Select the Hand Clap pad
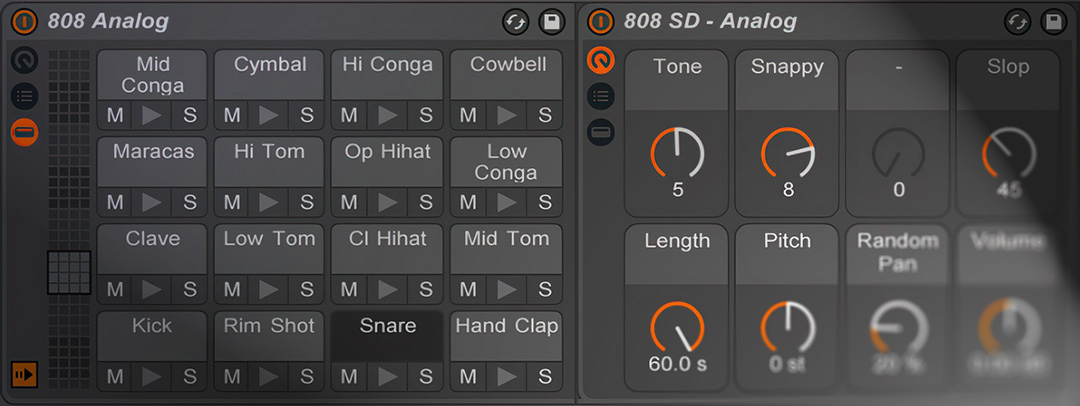 [506, 336]
